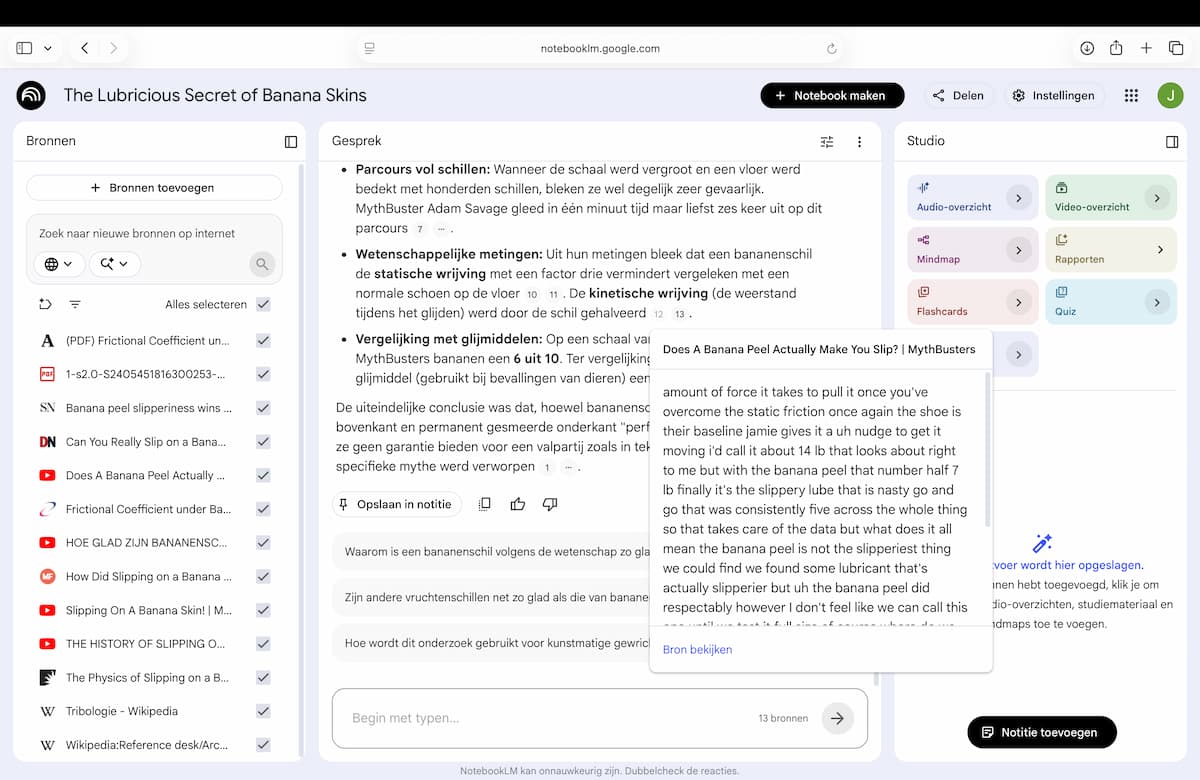The width and height of the screenshot is (1200, 780).
Task: Uncheck Banana peel slipperiness wins source
Action: 263,408
